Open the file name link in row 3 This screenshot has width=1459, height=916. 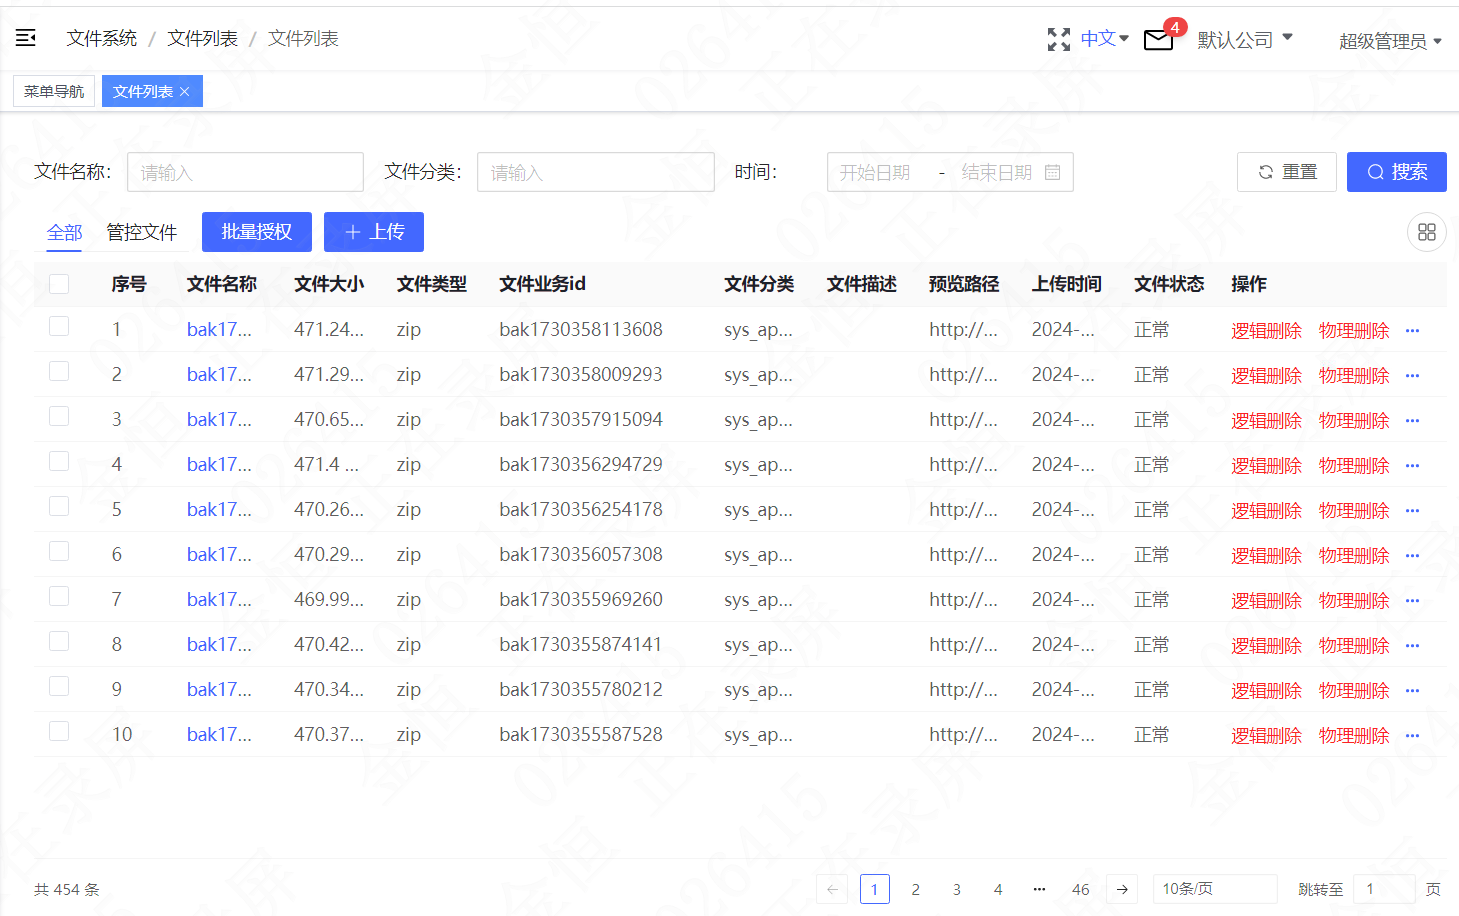tap(219, 420)
